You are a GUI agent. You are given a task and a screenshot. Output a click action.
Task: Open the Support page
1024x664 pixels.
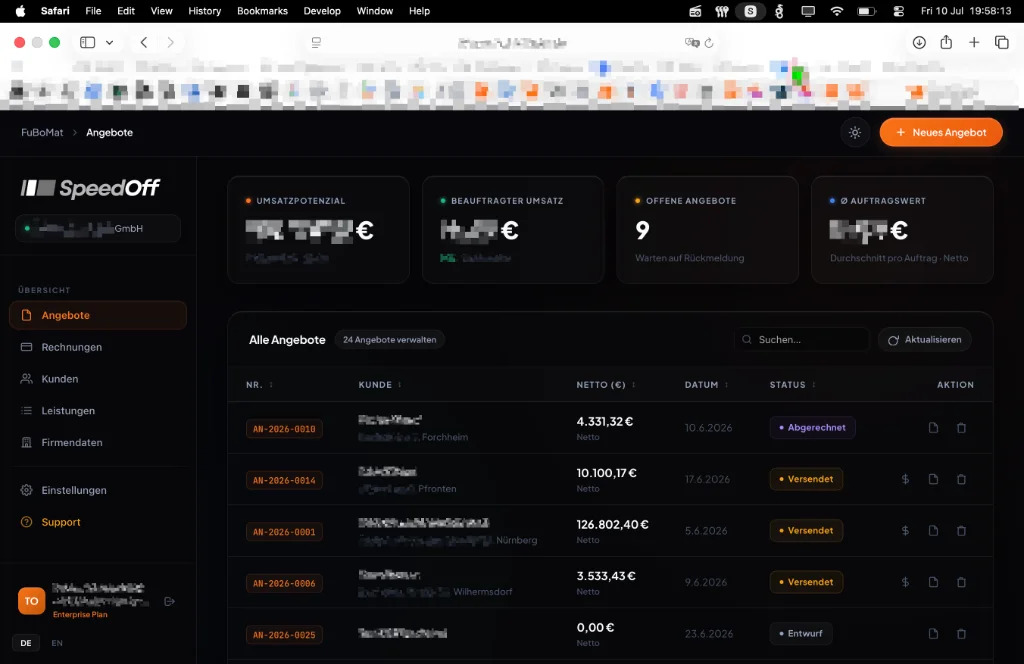pyautogui.click(x=98, y=522)
